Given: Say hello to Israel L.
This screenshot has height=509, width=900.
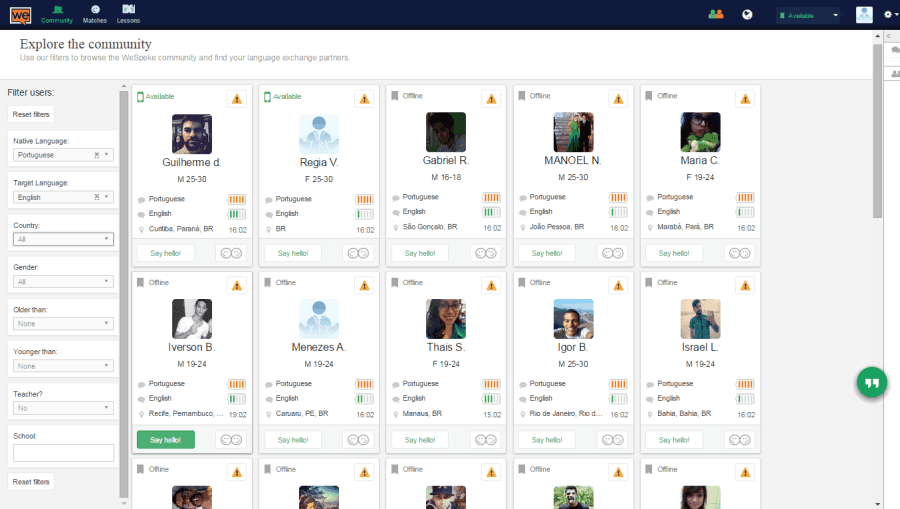Looking at the screenshot, I should [x=674, y=440].
